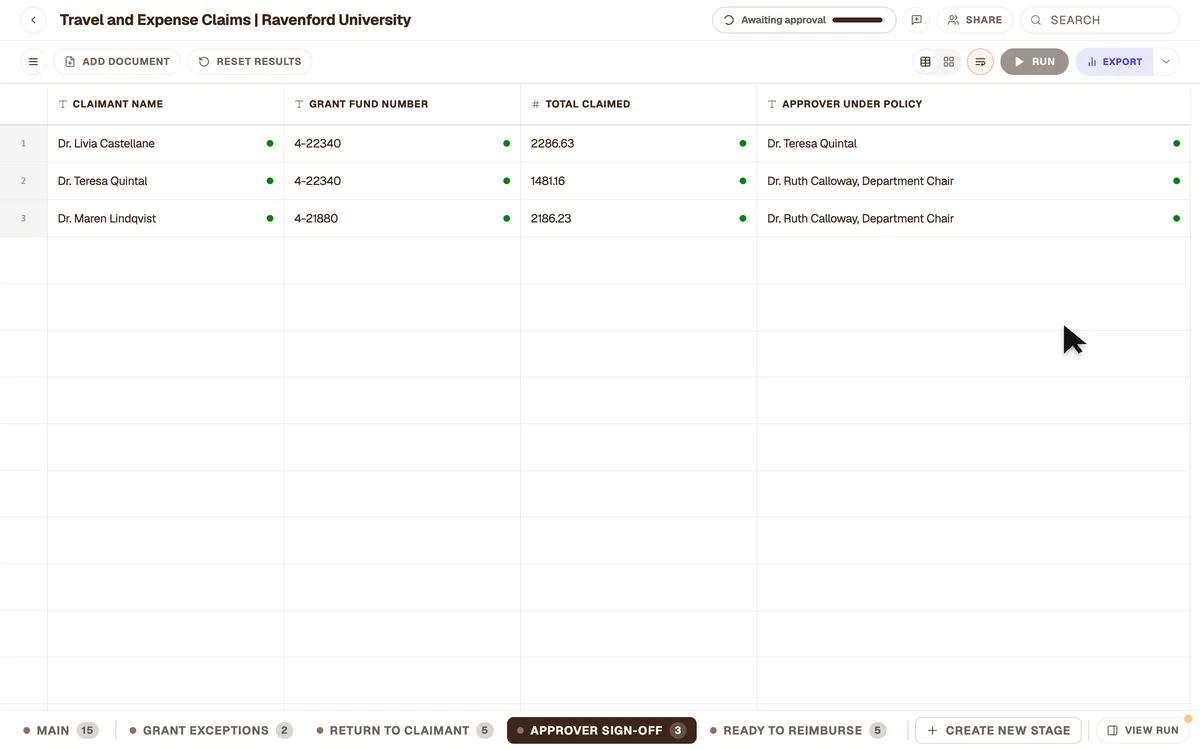Select the Approver Sign-Off tab
The image size is (1200, 750).
pos(602,731)
